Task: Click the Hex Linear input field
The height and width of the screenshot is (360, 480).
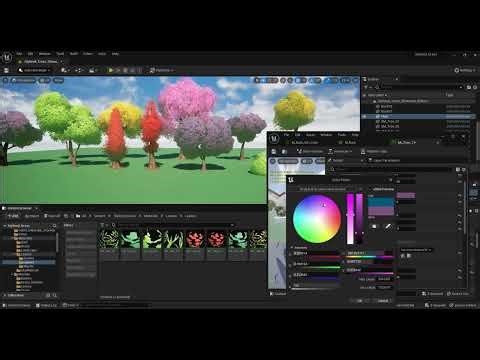Action: click(x=384, y=279)
